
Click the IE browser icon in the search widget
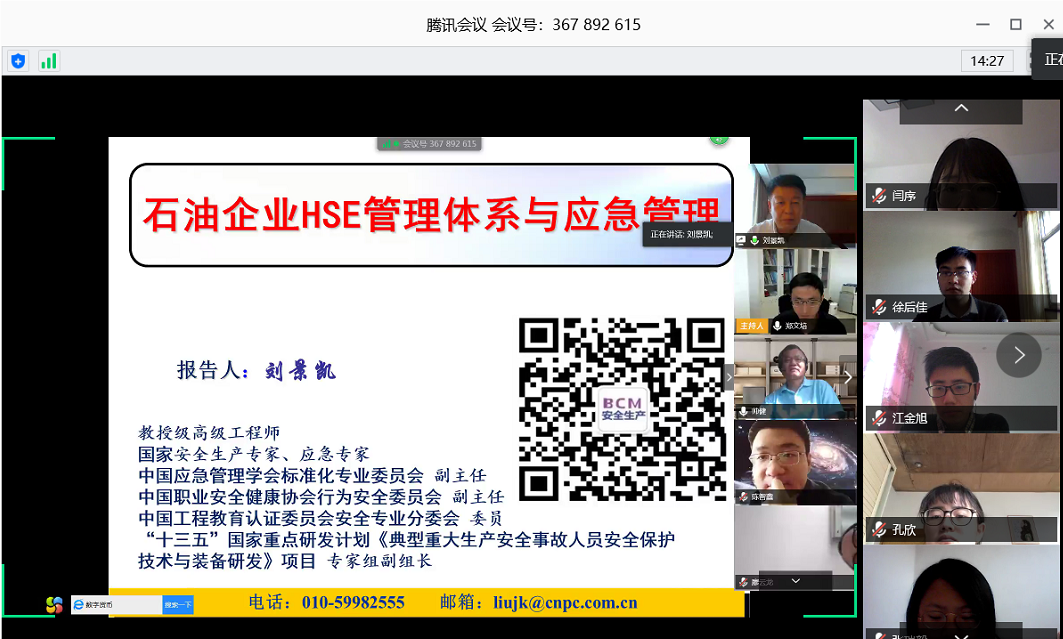[x=78, y=604]
